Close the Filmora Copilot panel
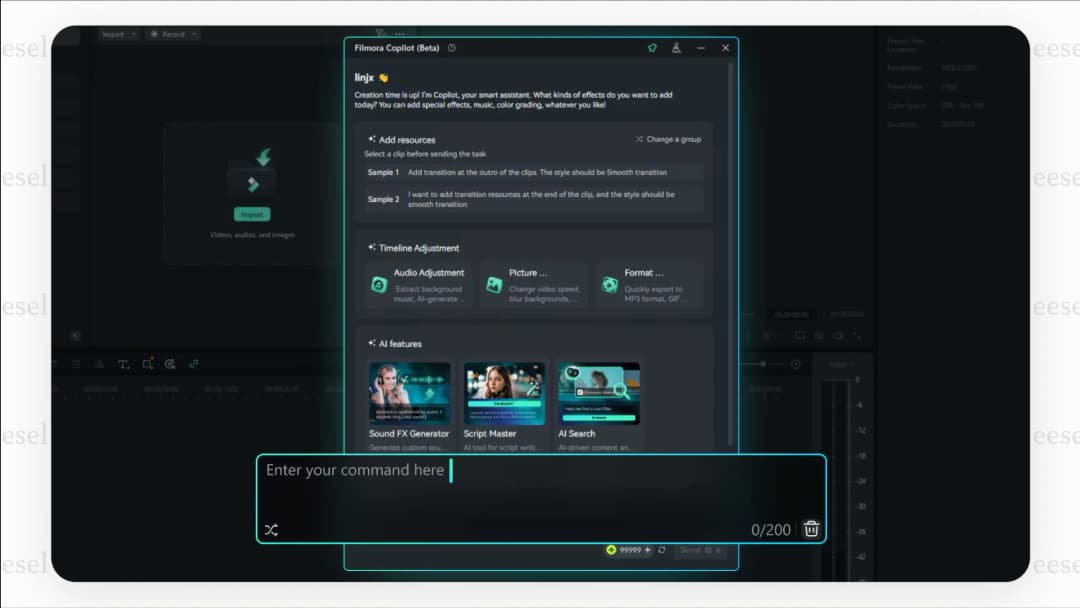This screenshot has width=1080, height=608. [725, 48]
